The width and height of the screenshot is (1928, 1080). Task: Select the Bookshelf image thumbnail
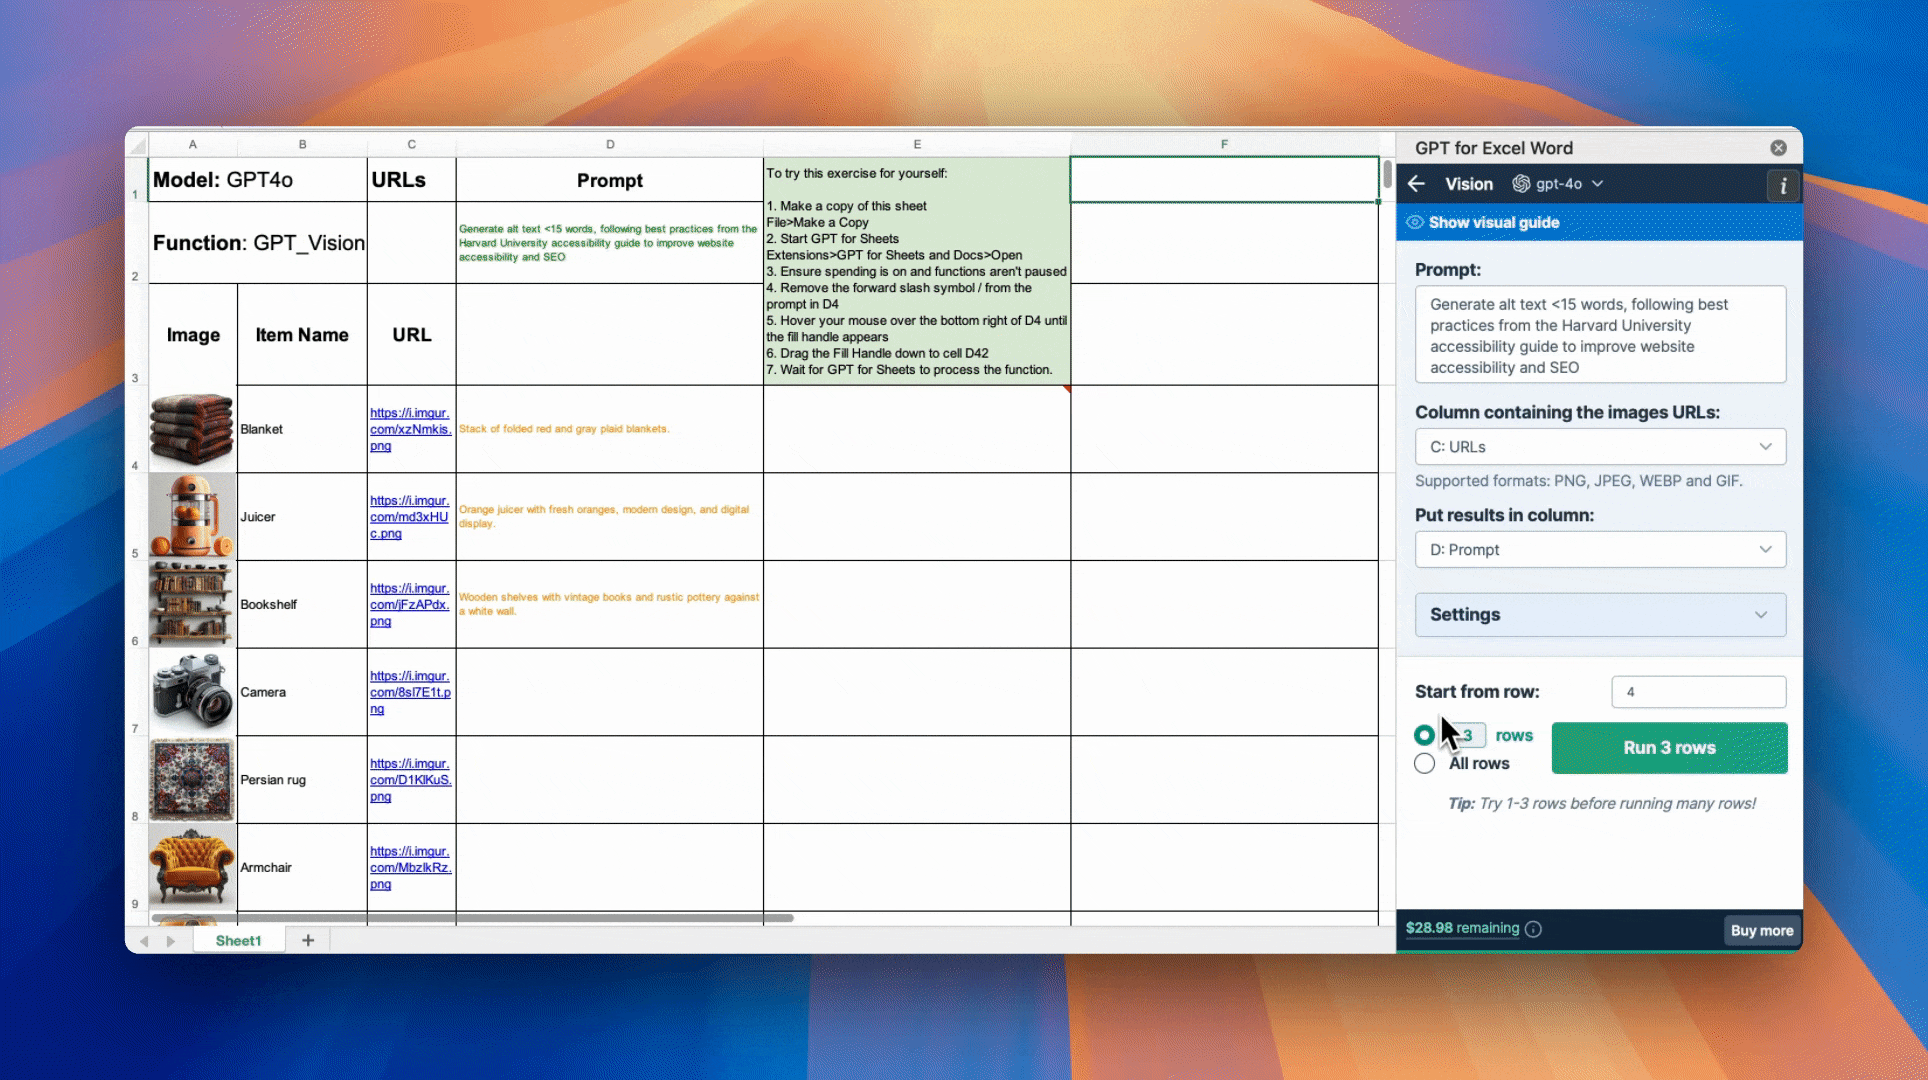click(x=192, y=605)
